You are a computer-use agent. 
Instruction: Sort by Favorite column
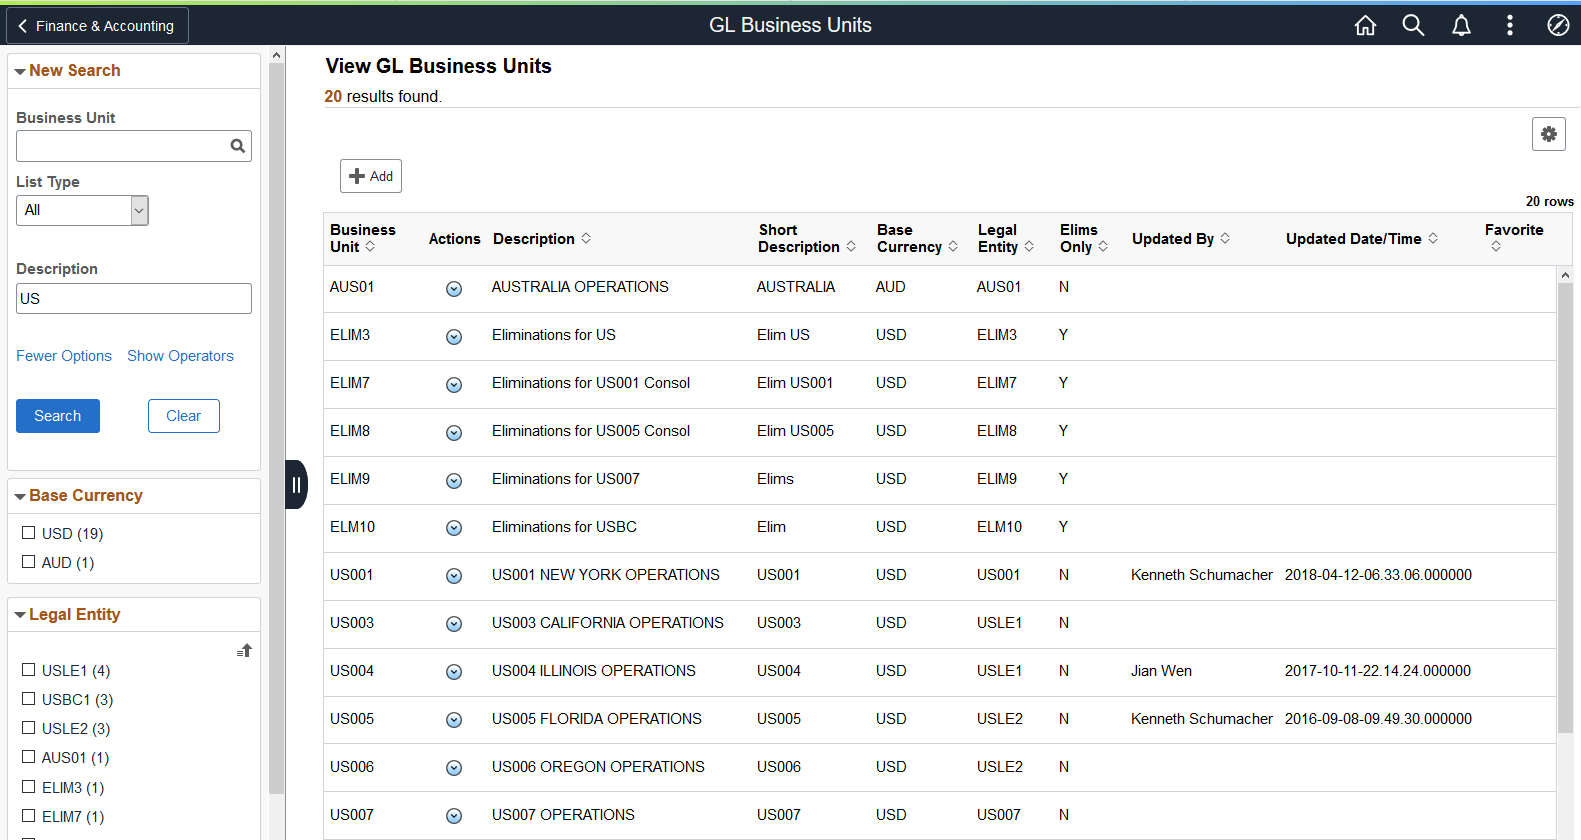click(x=1496, y=247)
